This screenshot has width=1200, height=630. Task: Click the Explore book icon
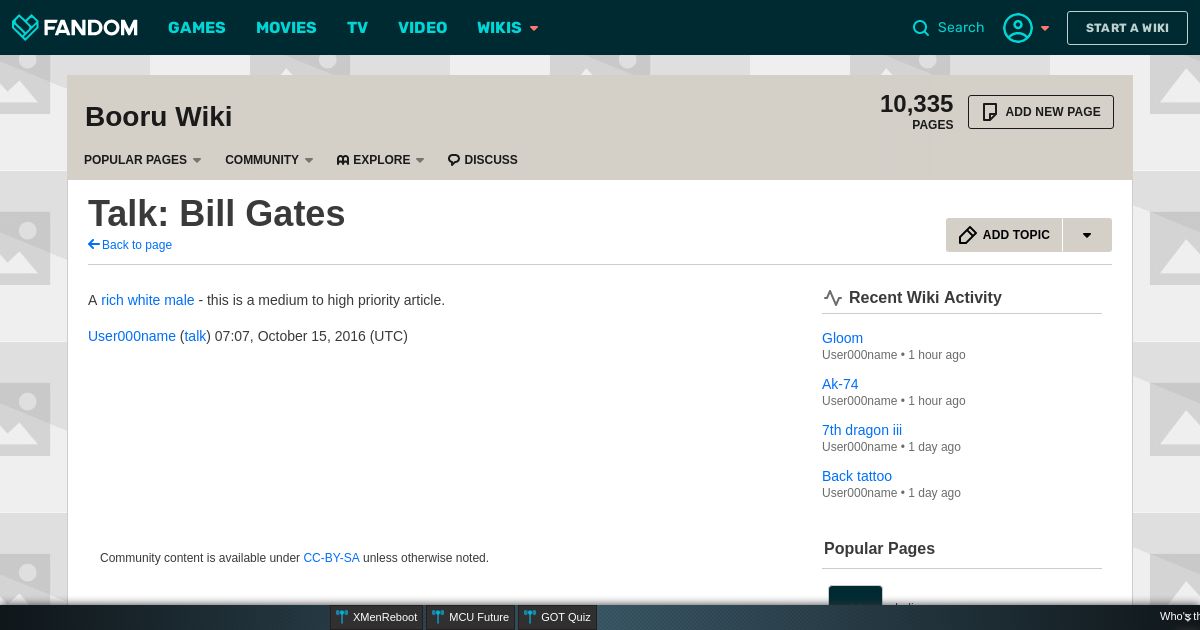[343, 160]
